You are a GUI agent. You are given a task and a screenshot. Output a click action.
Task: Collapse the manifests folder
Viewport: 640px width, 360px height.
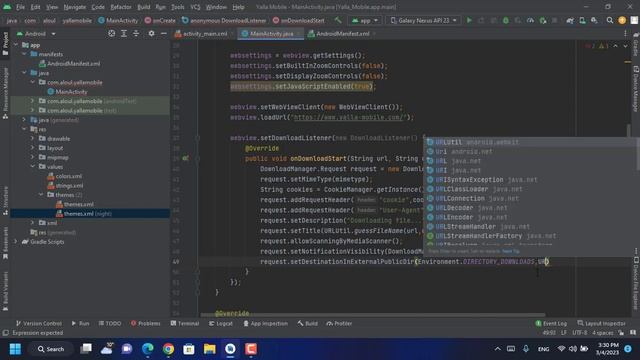24,54
